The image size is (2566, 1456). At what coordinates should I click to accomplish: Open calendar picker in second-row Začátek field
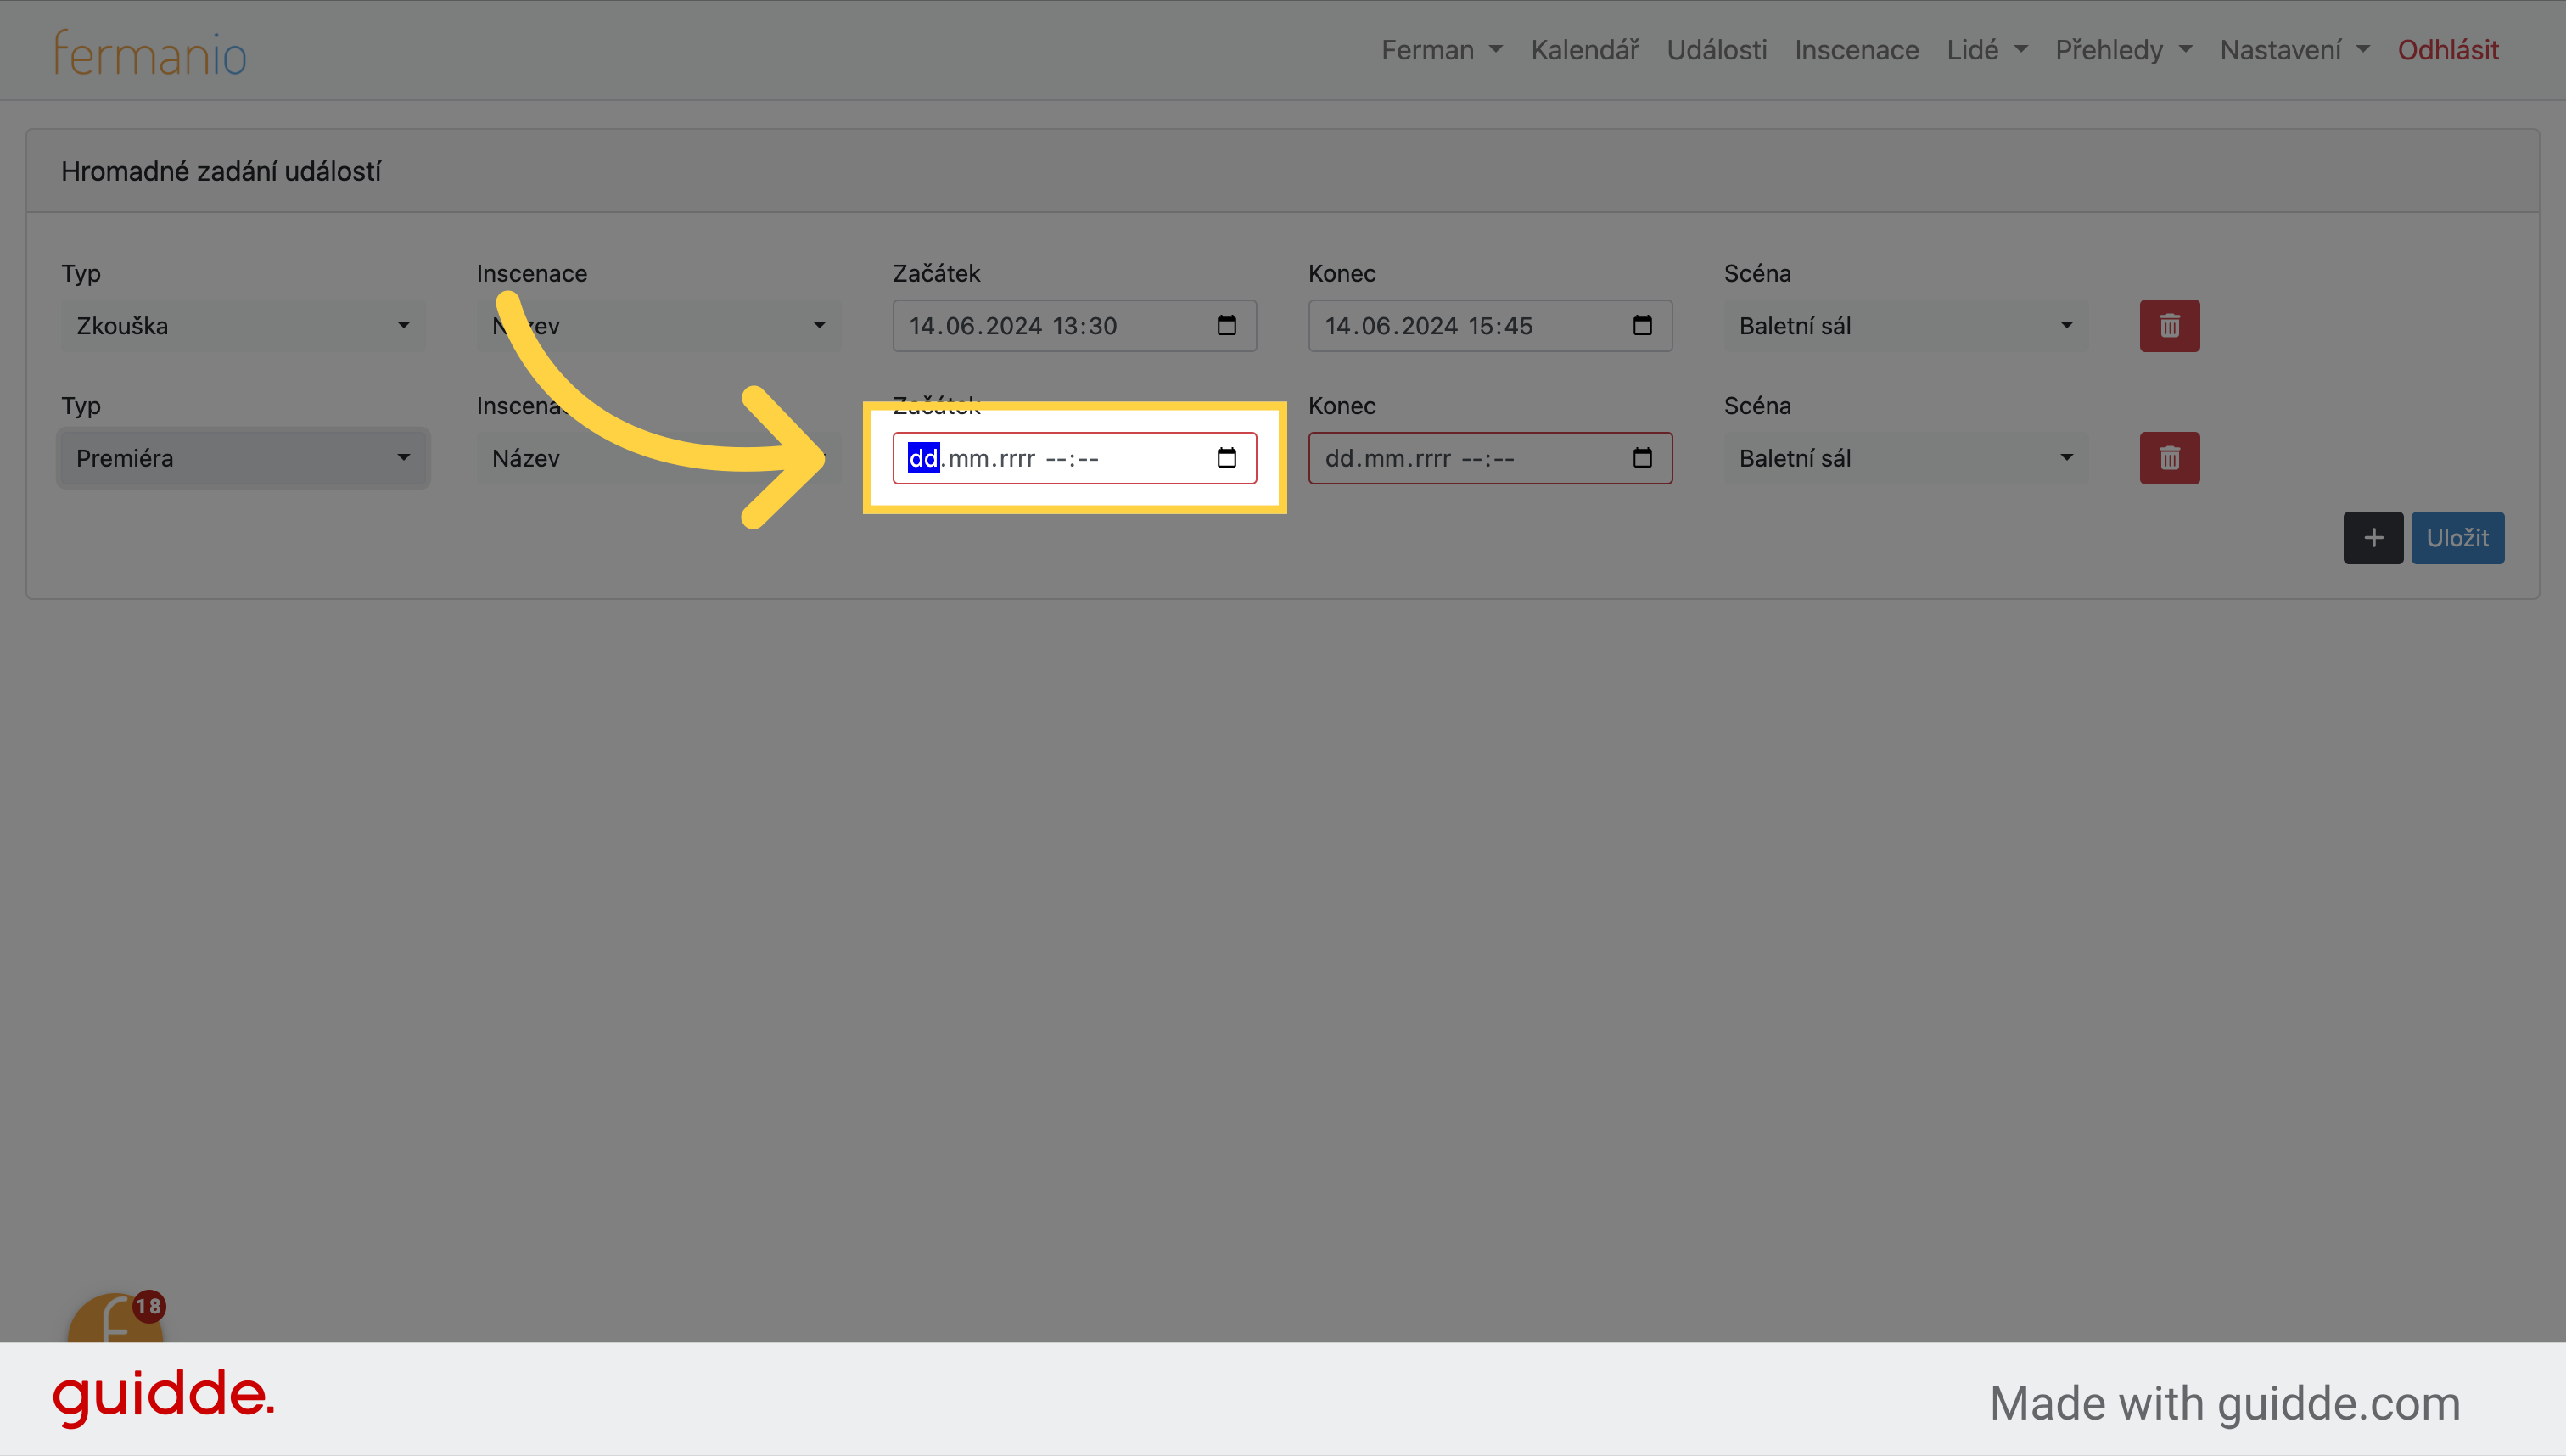point(1226,457)
